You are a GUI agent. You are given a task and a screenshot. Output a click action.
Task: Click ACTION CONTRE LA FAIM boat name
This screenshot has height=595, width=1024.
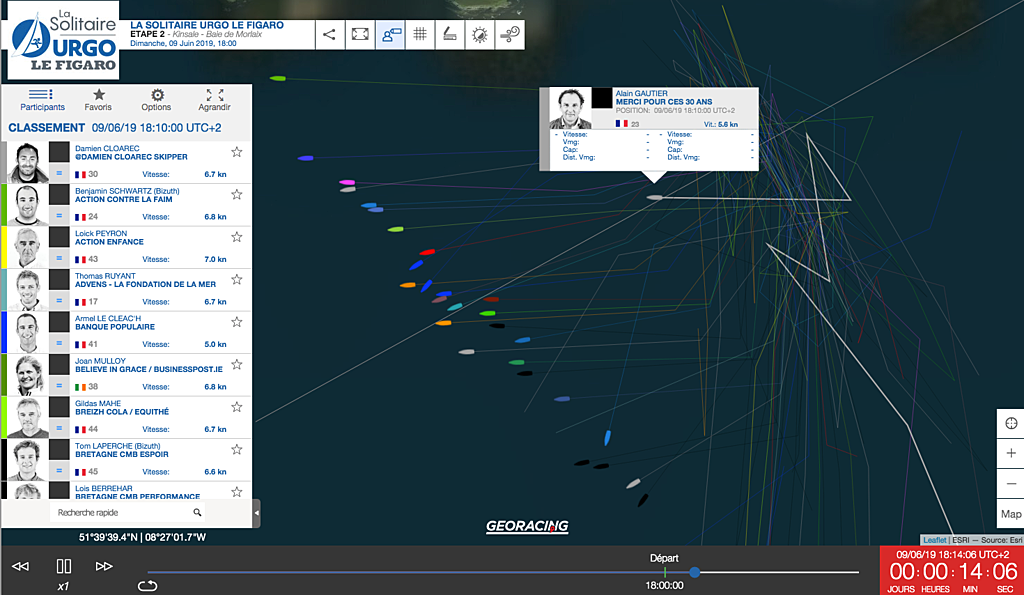pos(123,199)
